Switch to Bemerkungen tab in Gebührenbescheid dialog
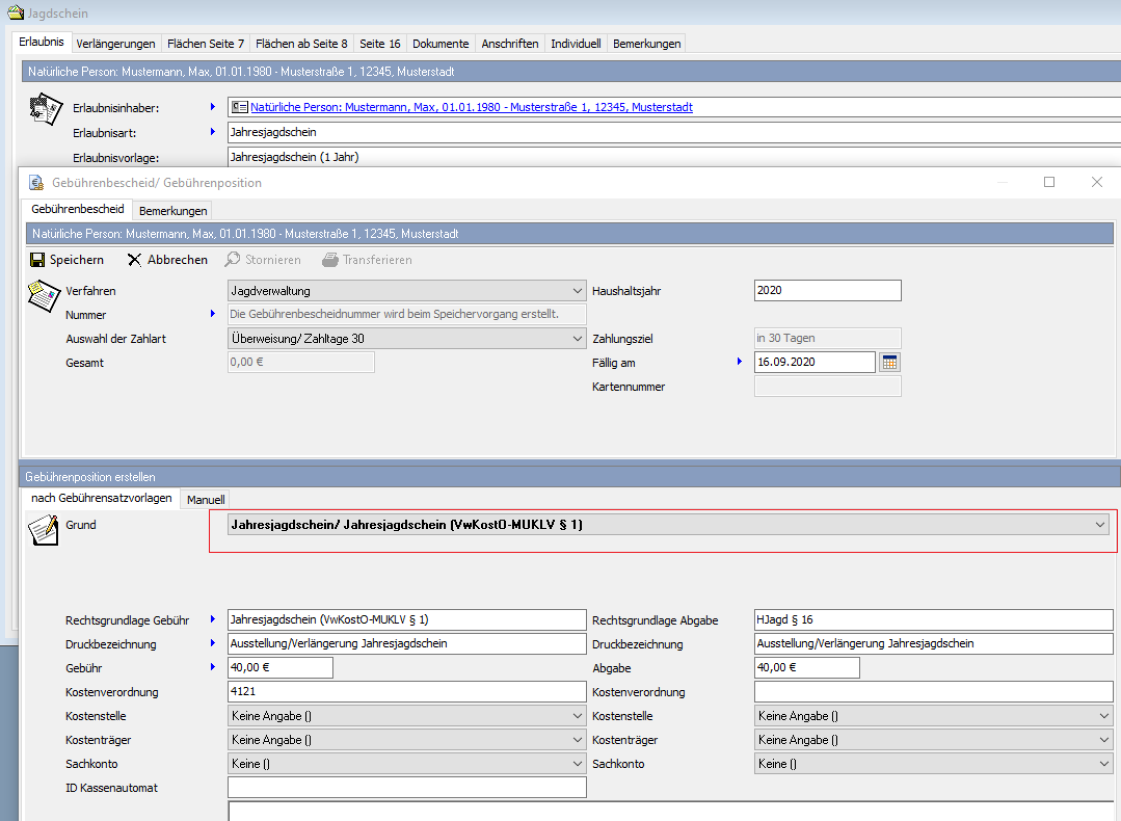The image size is (1121, 821). pyautogui.click(x=173, y=211)
